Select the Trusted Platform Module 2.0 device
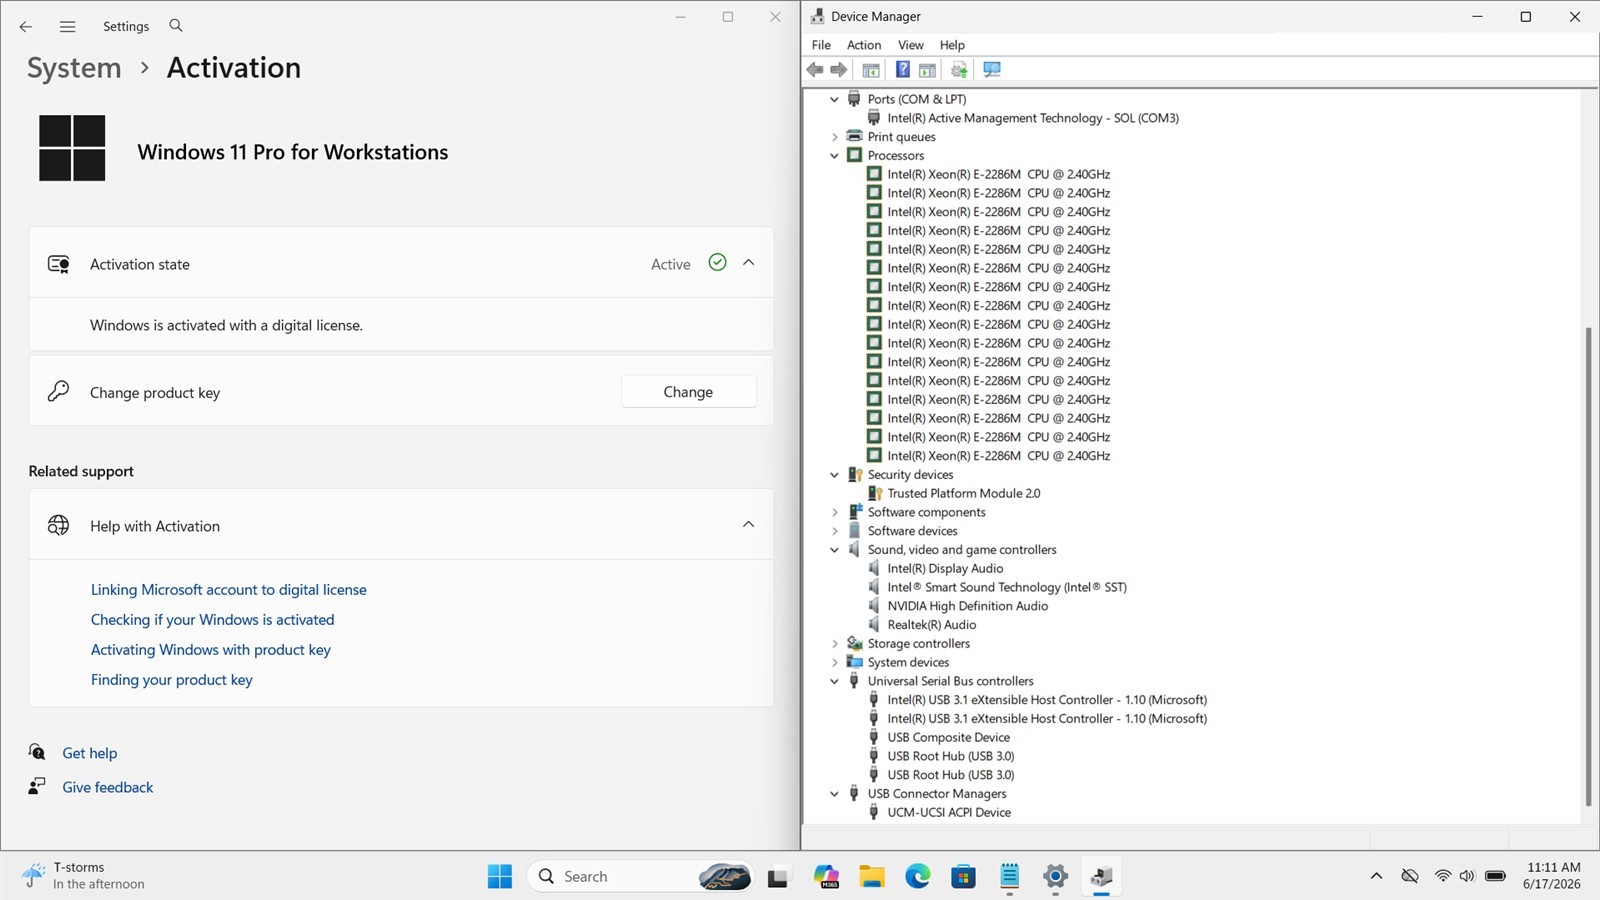Viewport: 1600px width, 900px height. point(964,494)
